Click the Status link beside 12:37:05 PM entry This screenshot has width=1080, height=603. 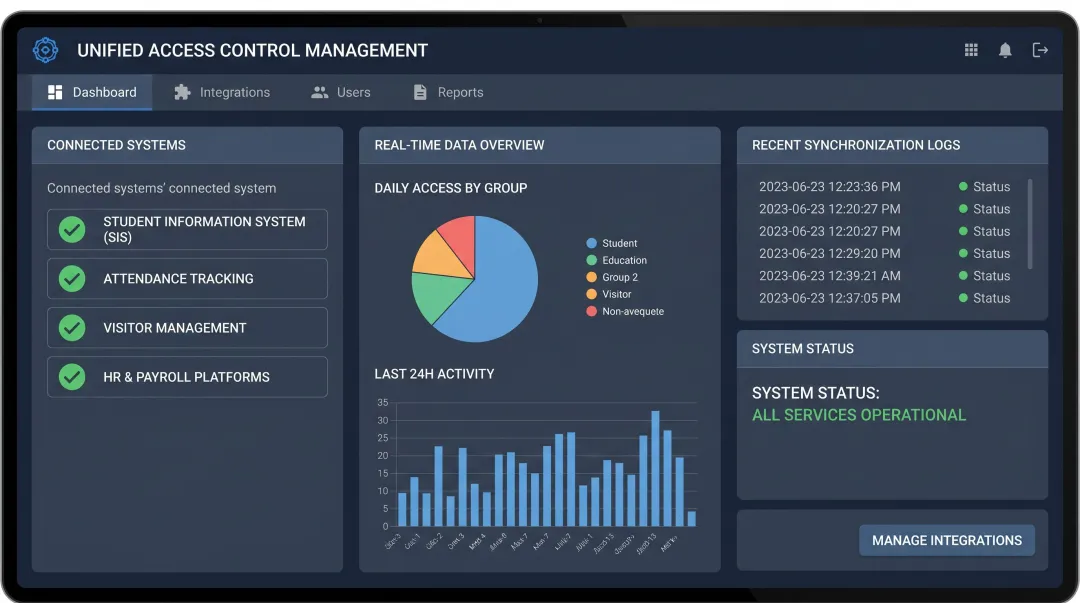click(994, 298)
